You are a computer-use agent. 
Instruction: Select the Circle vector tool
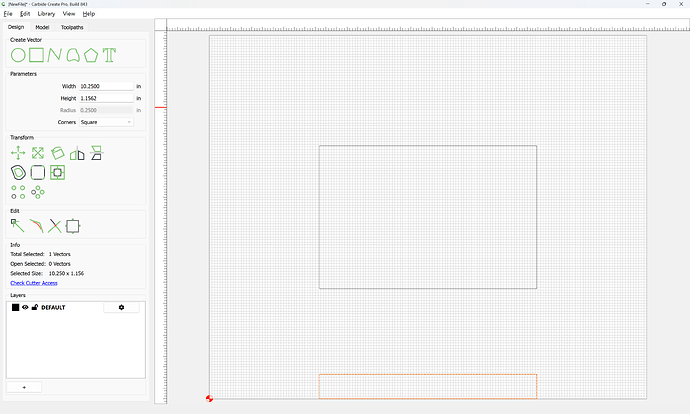tap(18, 55)
